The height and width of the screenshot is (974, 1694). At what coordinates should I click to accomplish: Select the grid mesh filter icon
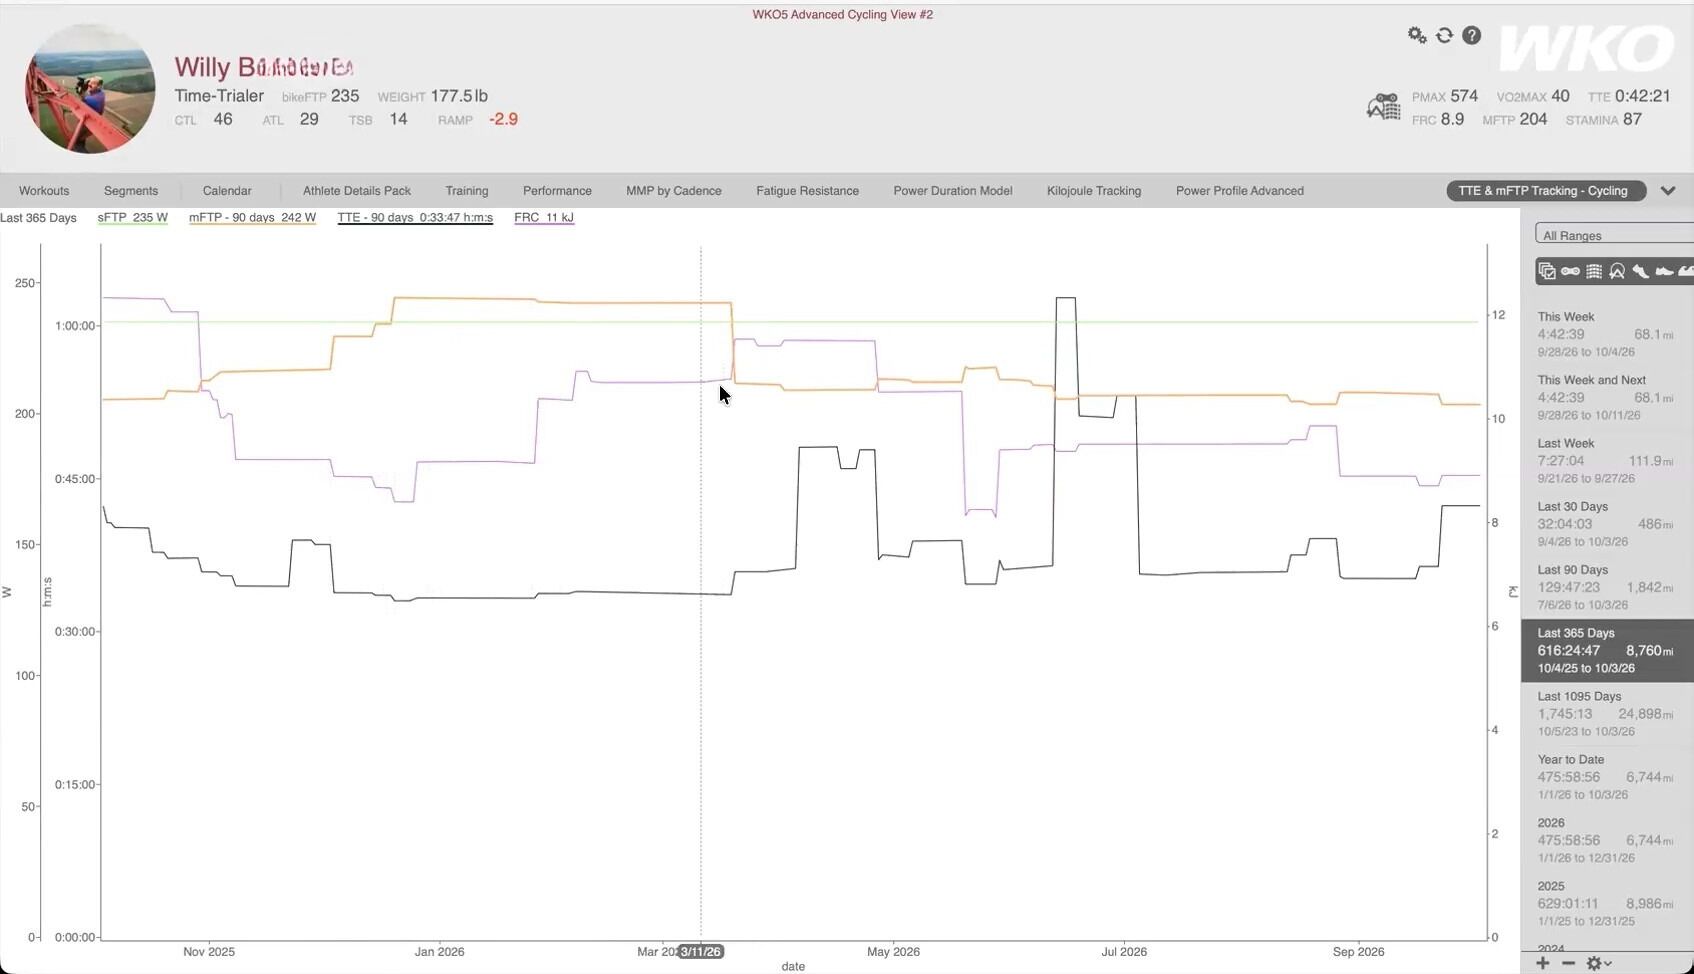[x=1594, y=271]
